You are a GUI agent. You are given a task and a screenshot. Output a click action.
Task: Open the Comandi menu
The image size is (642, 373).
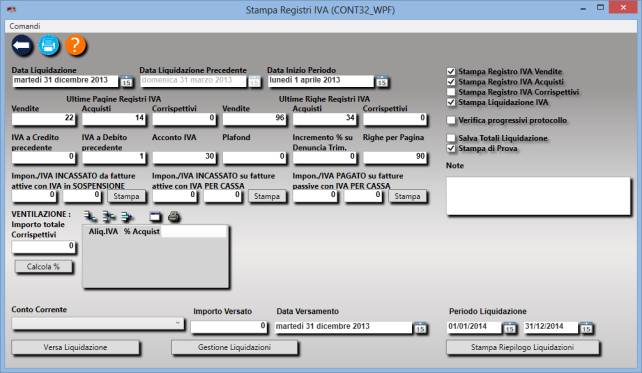click(x=25, y=26)
